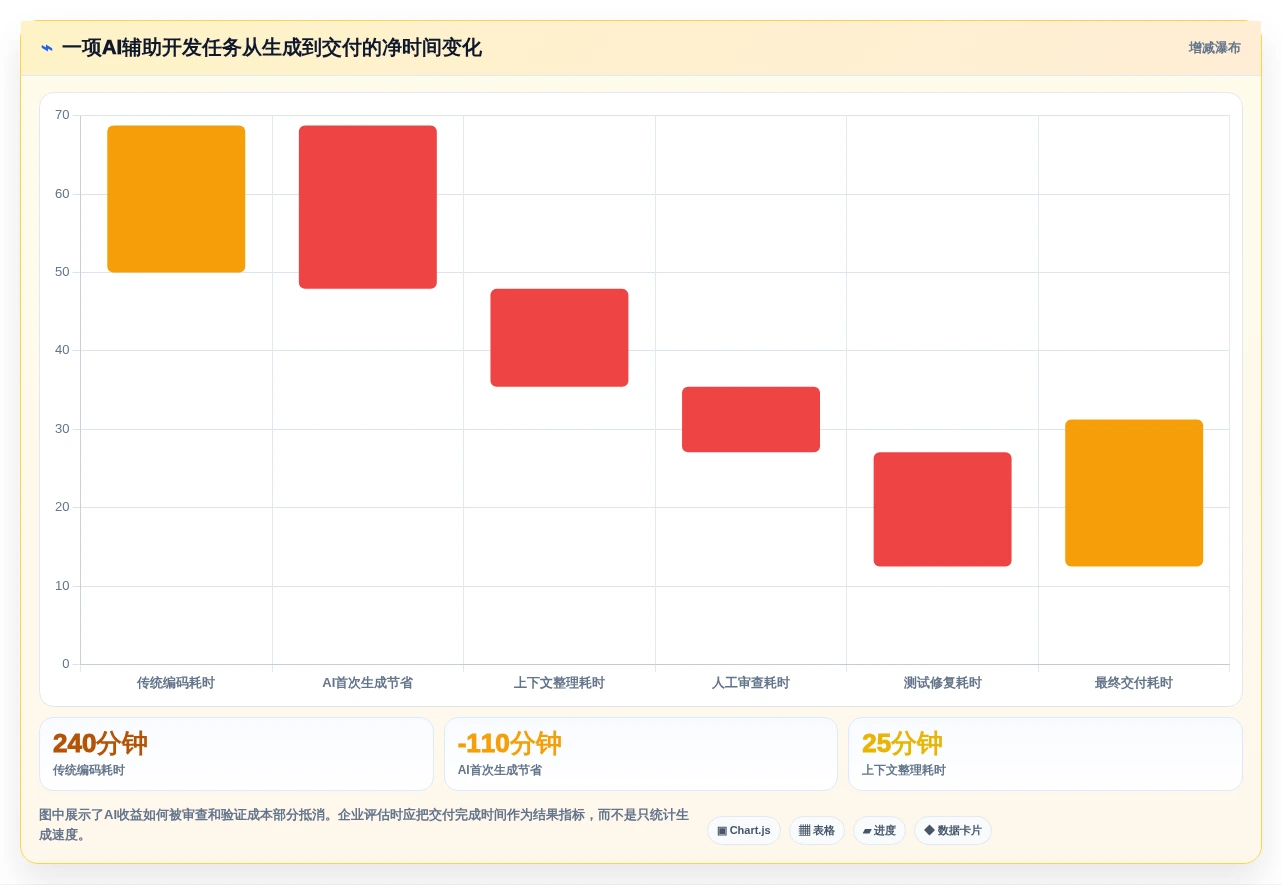Click the orange 最终交付耗时 bar
This screenshot has width=1282, height=885.
point(1134,493)
